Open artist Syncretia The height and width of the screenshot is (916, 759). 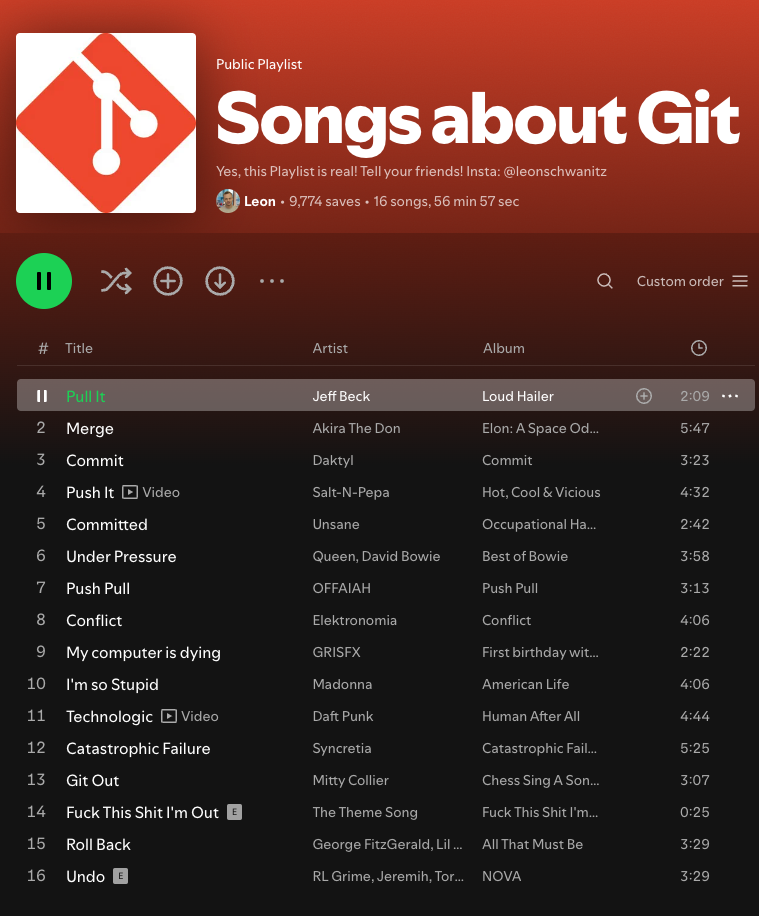pyautogui.click(x=342, y=748)
